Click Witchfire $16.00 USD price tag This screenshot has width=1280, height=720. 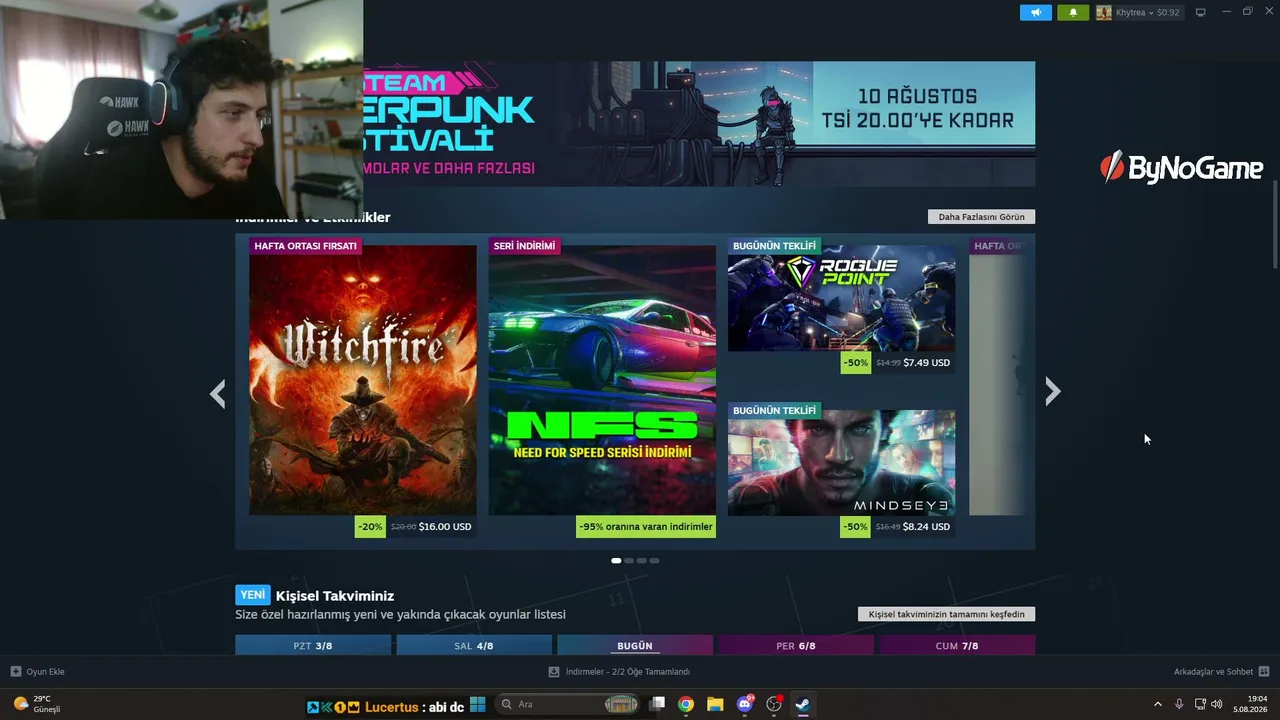[x=444, y=527]
